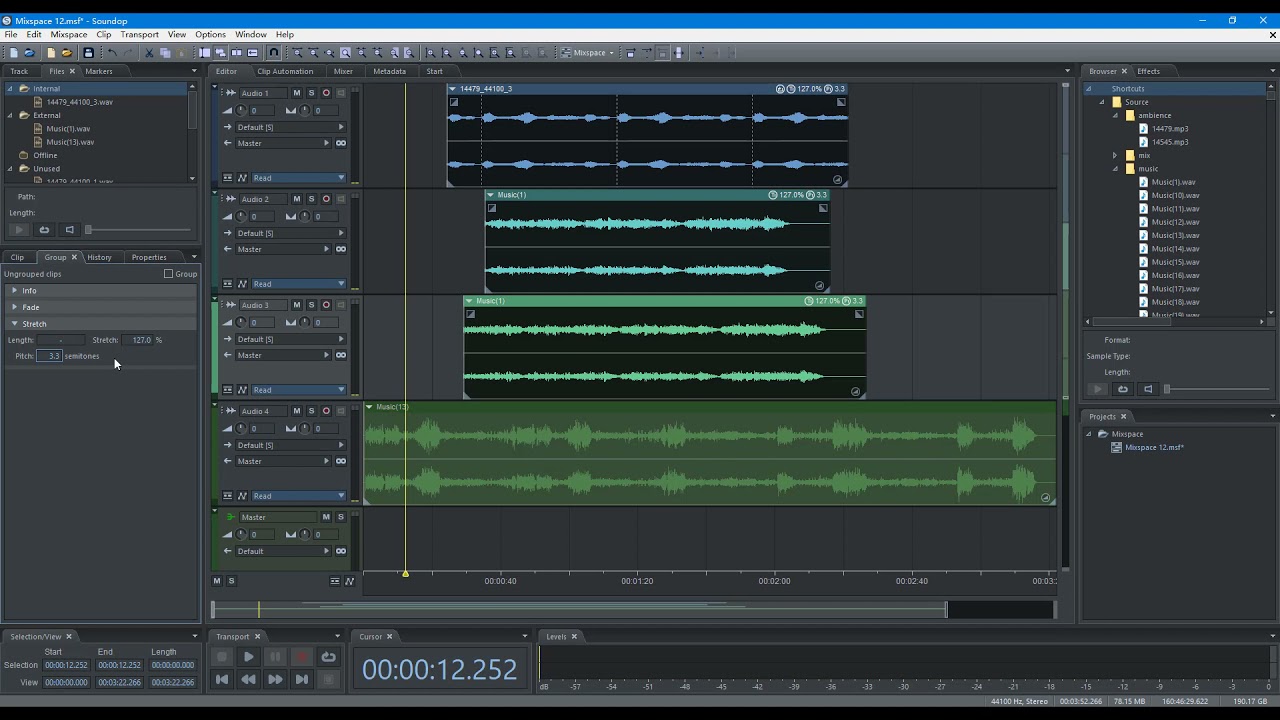The image size is (1280, 720).
Task: Open Audio 2 Master output selector
Action: click(x=283, y=249)
